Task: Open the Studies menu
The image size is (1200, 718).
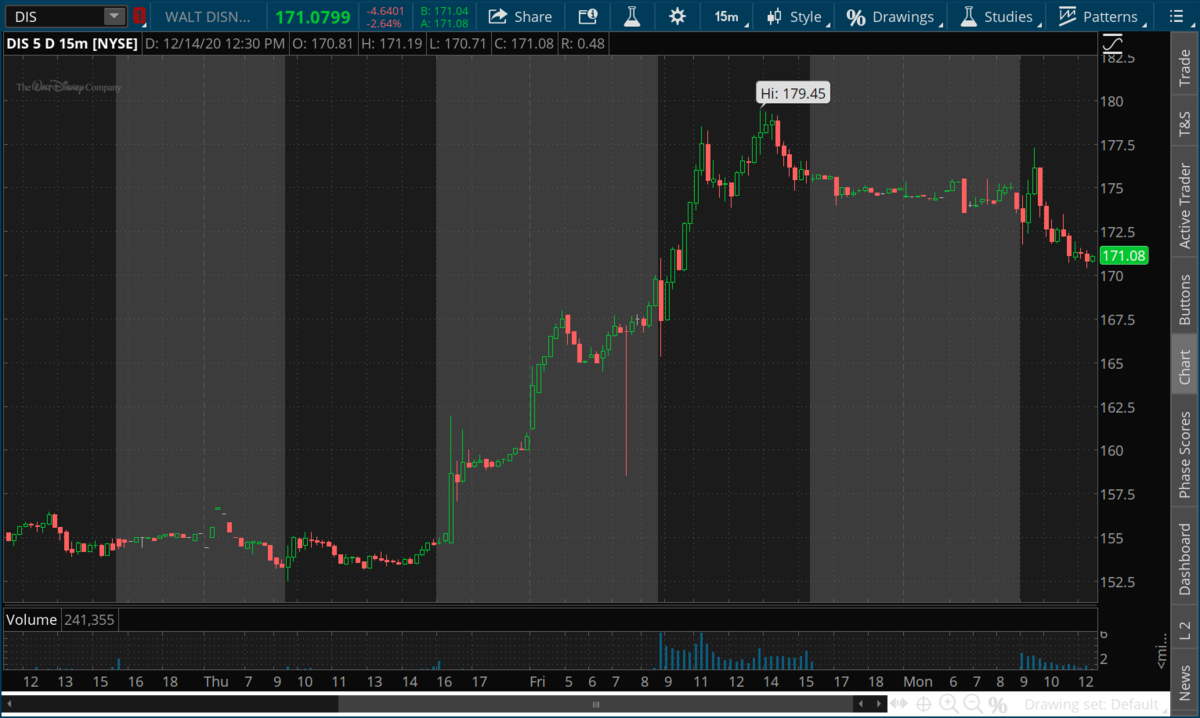Action: pos(999,16)
